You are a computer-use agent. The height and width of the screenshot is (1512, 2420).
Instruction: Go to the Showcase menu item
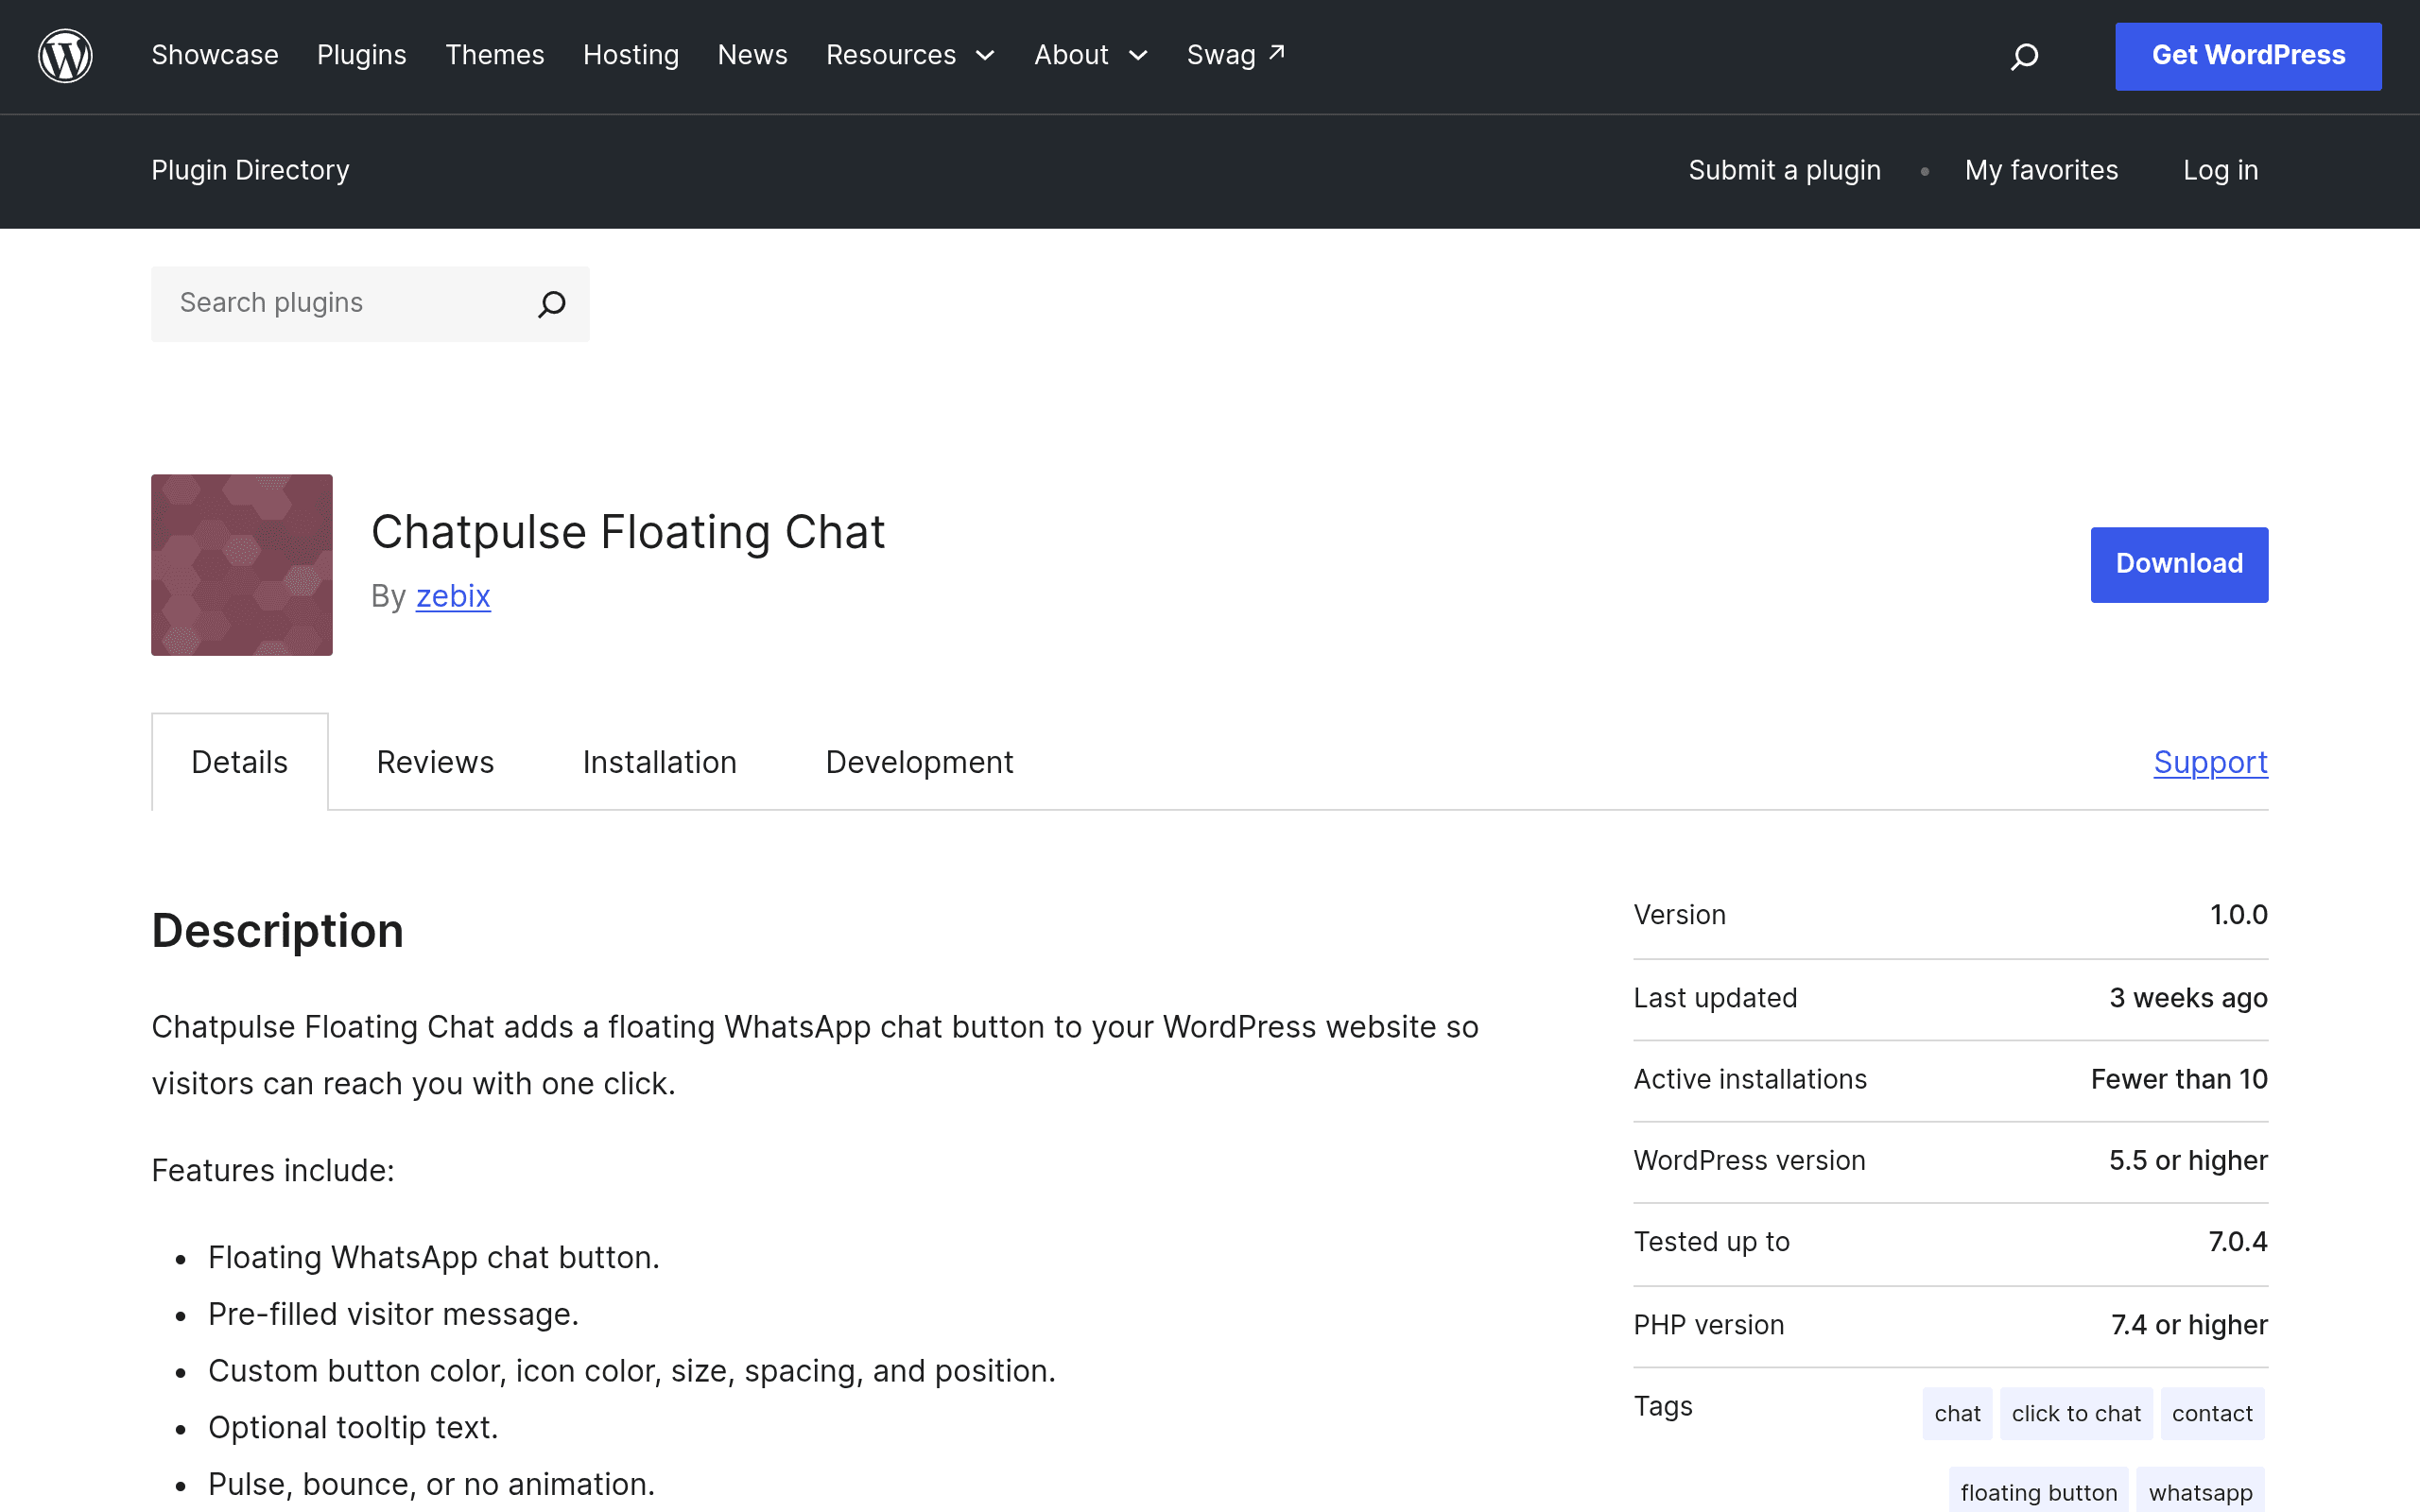coord(215,55)
